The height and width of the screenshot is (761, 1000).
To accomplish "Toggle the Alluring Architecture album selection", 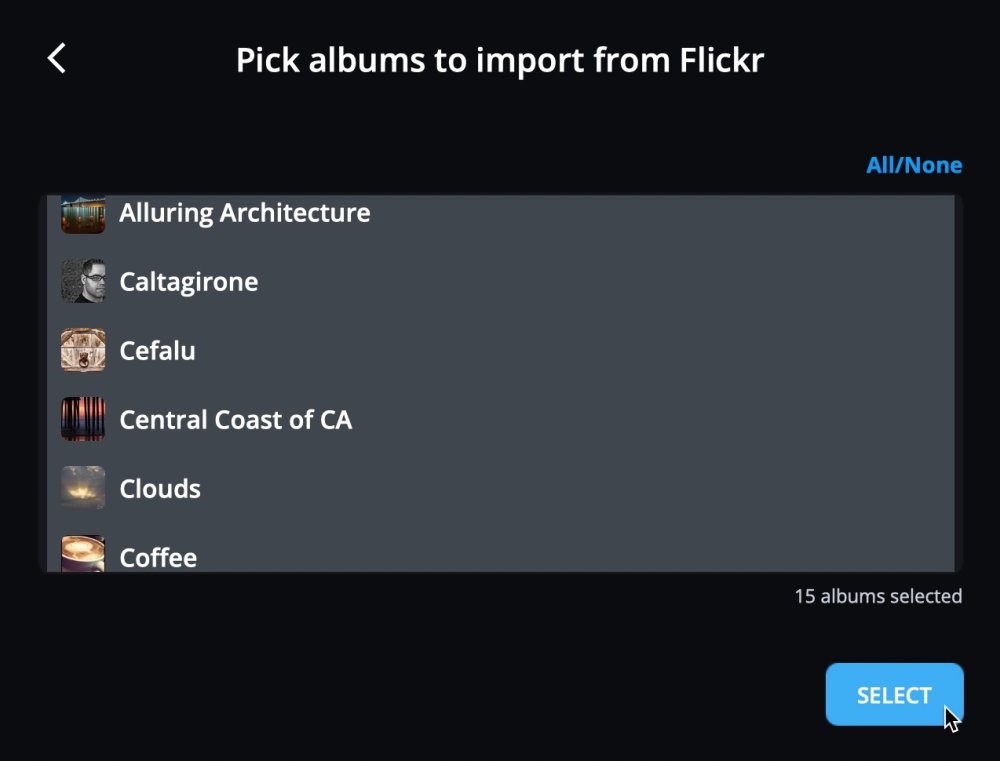I will point(245,213).
